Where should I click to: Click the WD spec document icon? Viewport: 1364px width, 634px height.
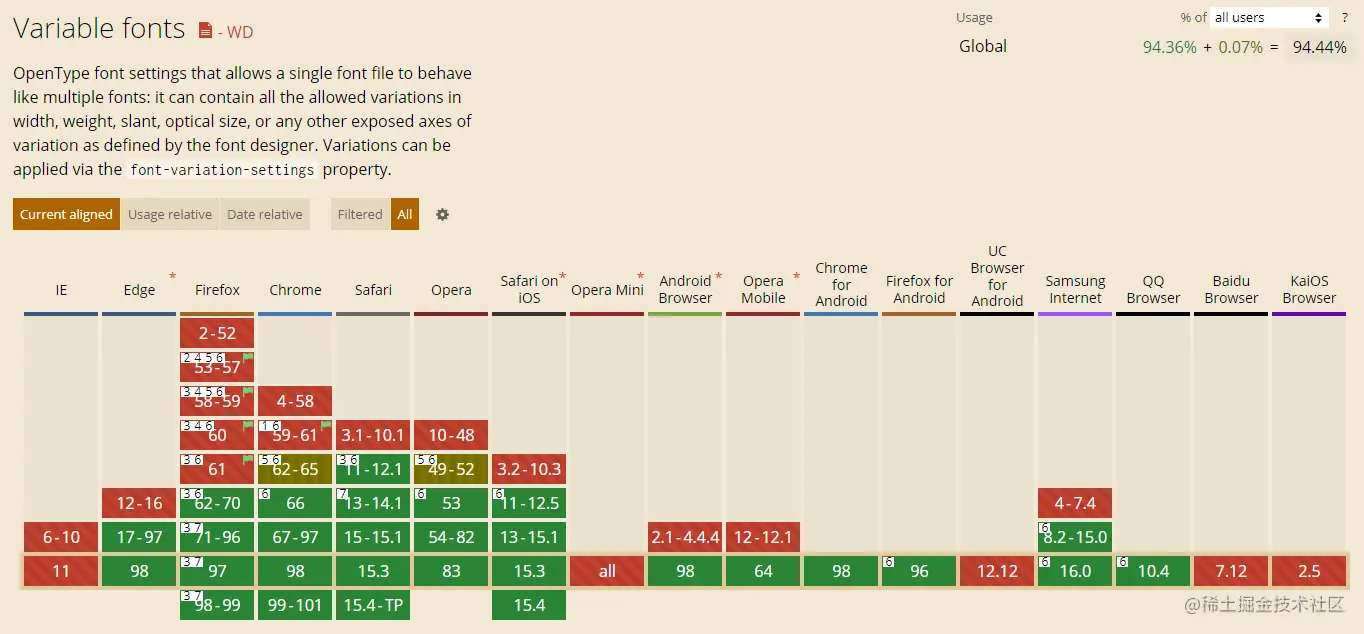coord(205,31)
